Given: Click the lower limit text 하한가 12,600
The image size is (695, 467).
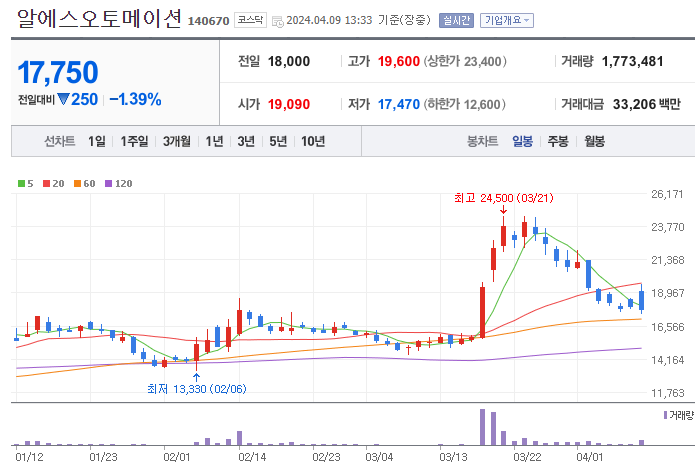Looking at the screenshot, I should click(x=464, y=105).
